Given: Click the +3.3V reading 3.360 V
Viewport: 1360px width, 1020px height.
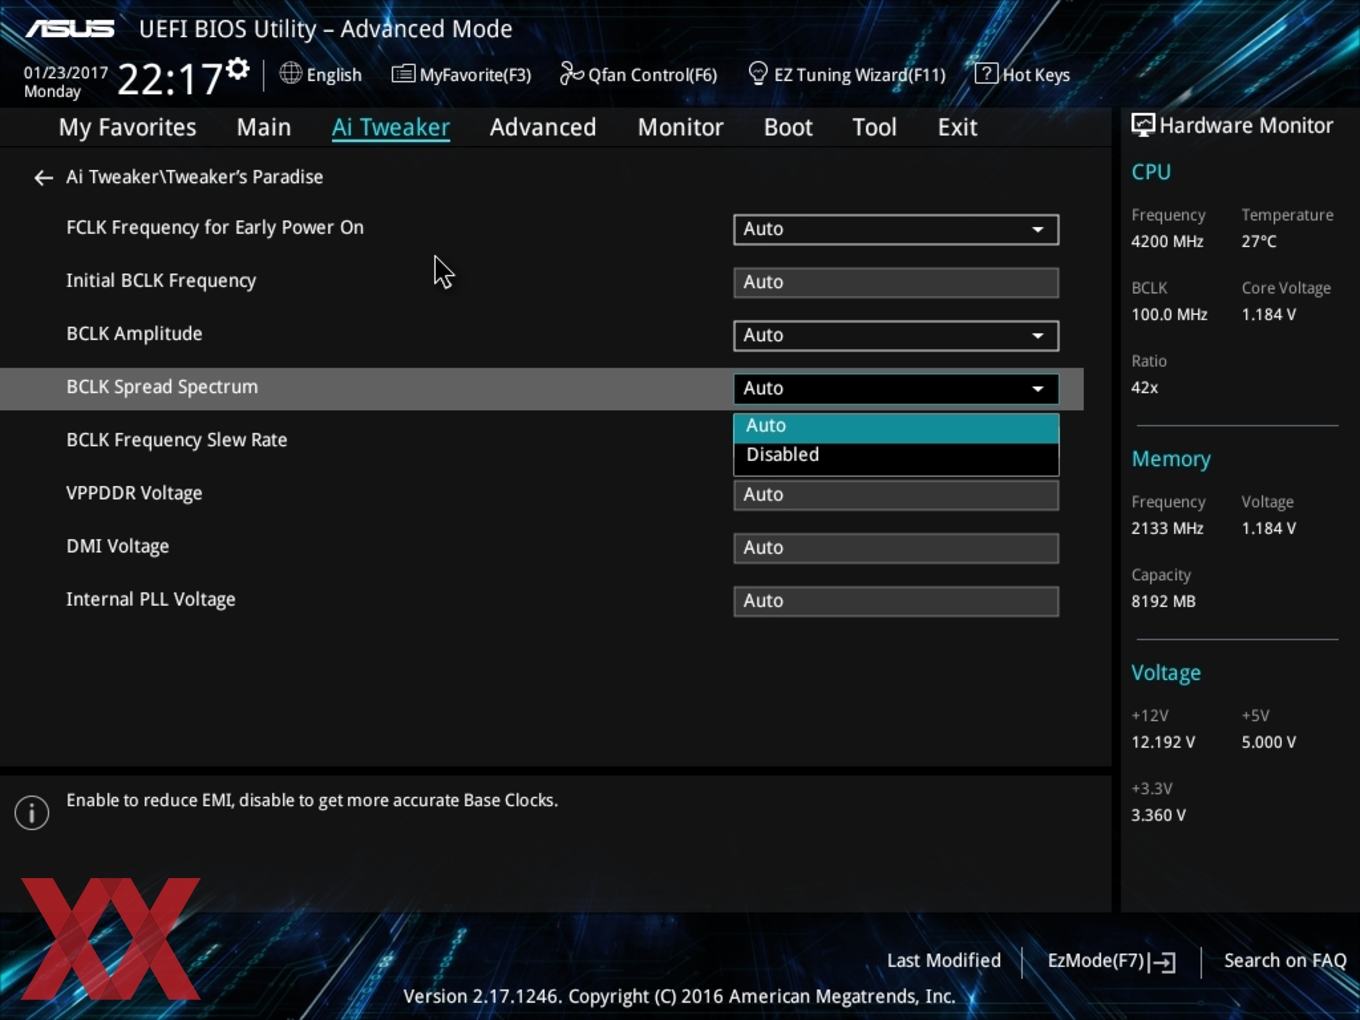Looking at the screenshot, I should 1158,815.
